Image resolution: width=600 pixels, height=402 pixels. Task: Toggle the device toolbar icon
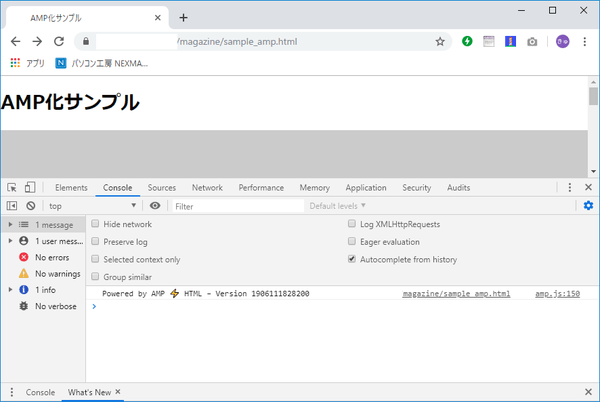tap(30, 187)
